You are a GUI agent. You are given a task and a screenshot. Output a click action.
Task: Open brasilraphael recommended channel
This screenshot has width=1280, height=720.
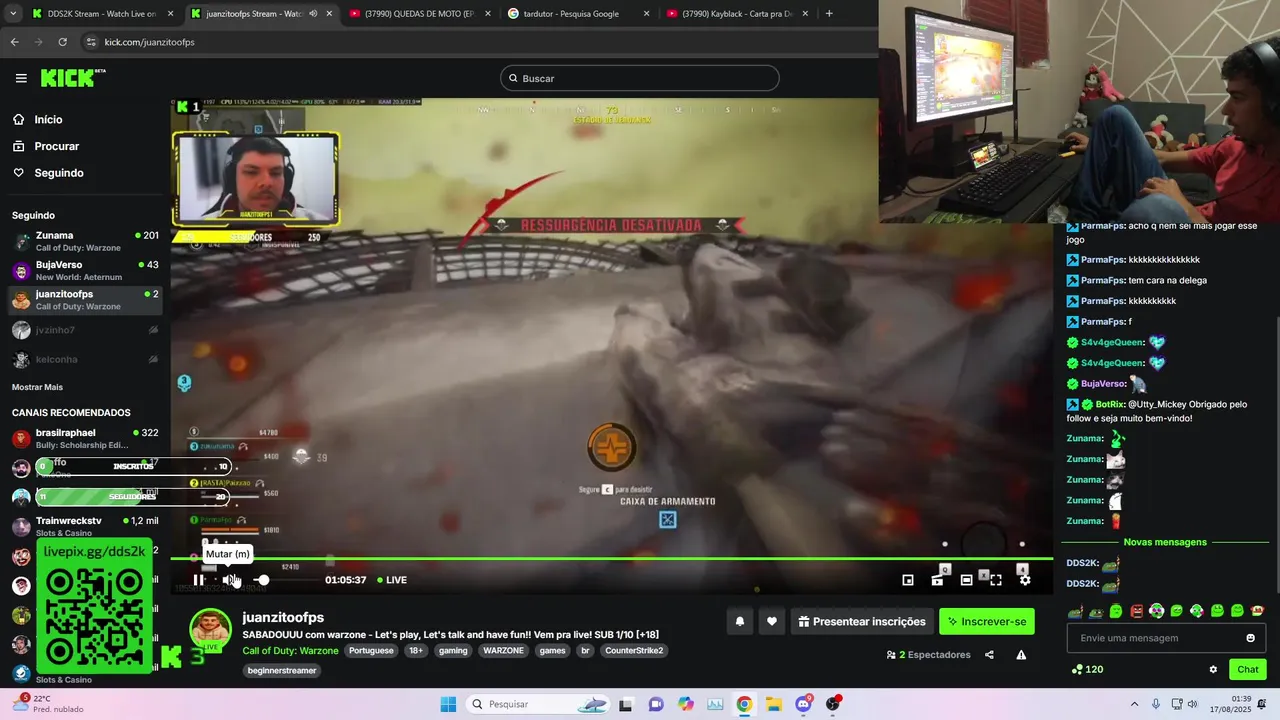pos(85,438)
